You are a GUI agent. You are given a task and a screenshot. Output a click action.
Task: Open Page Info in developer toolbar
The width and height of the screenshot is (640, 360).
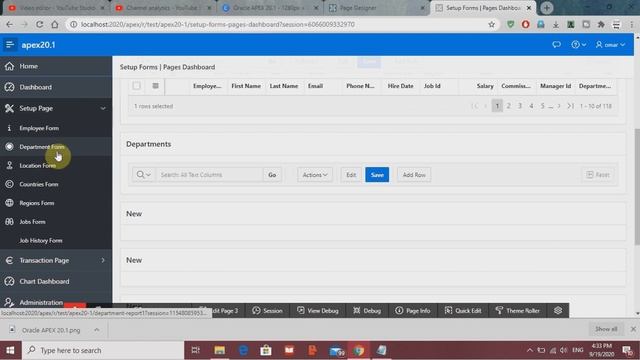[x=413, y=311]
